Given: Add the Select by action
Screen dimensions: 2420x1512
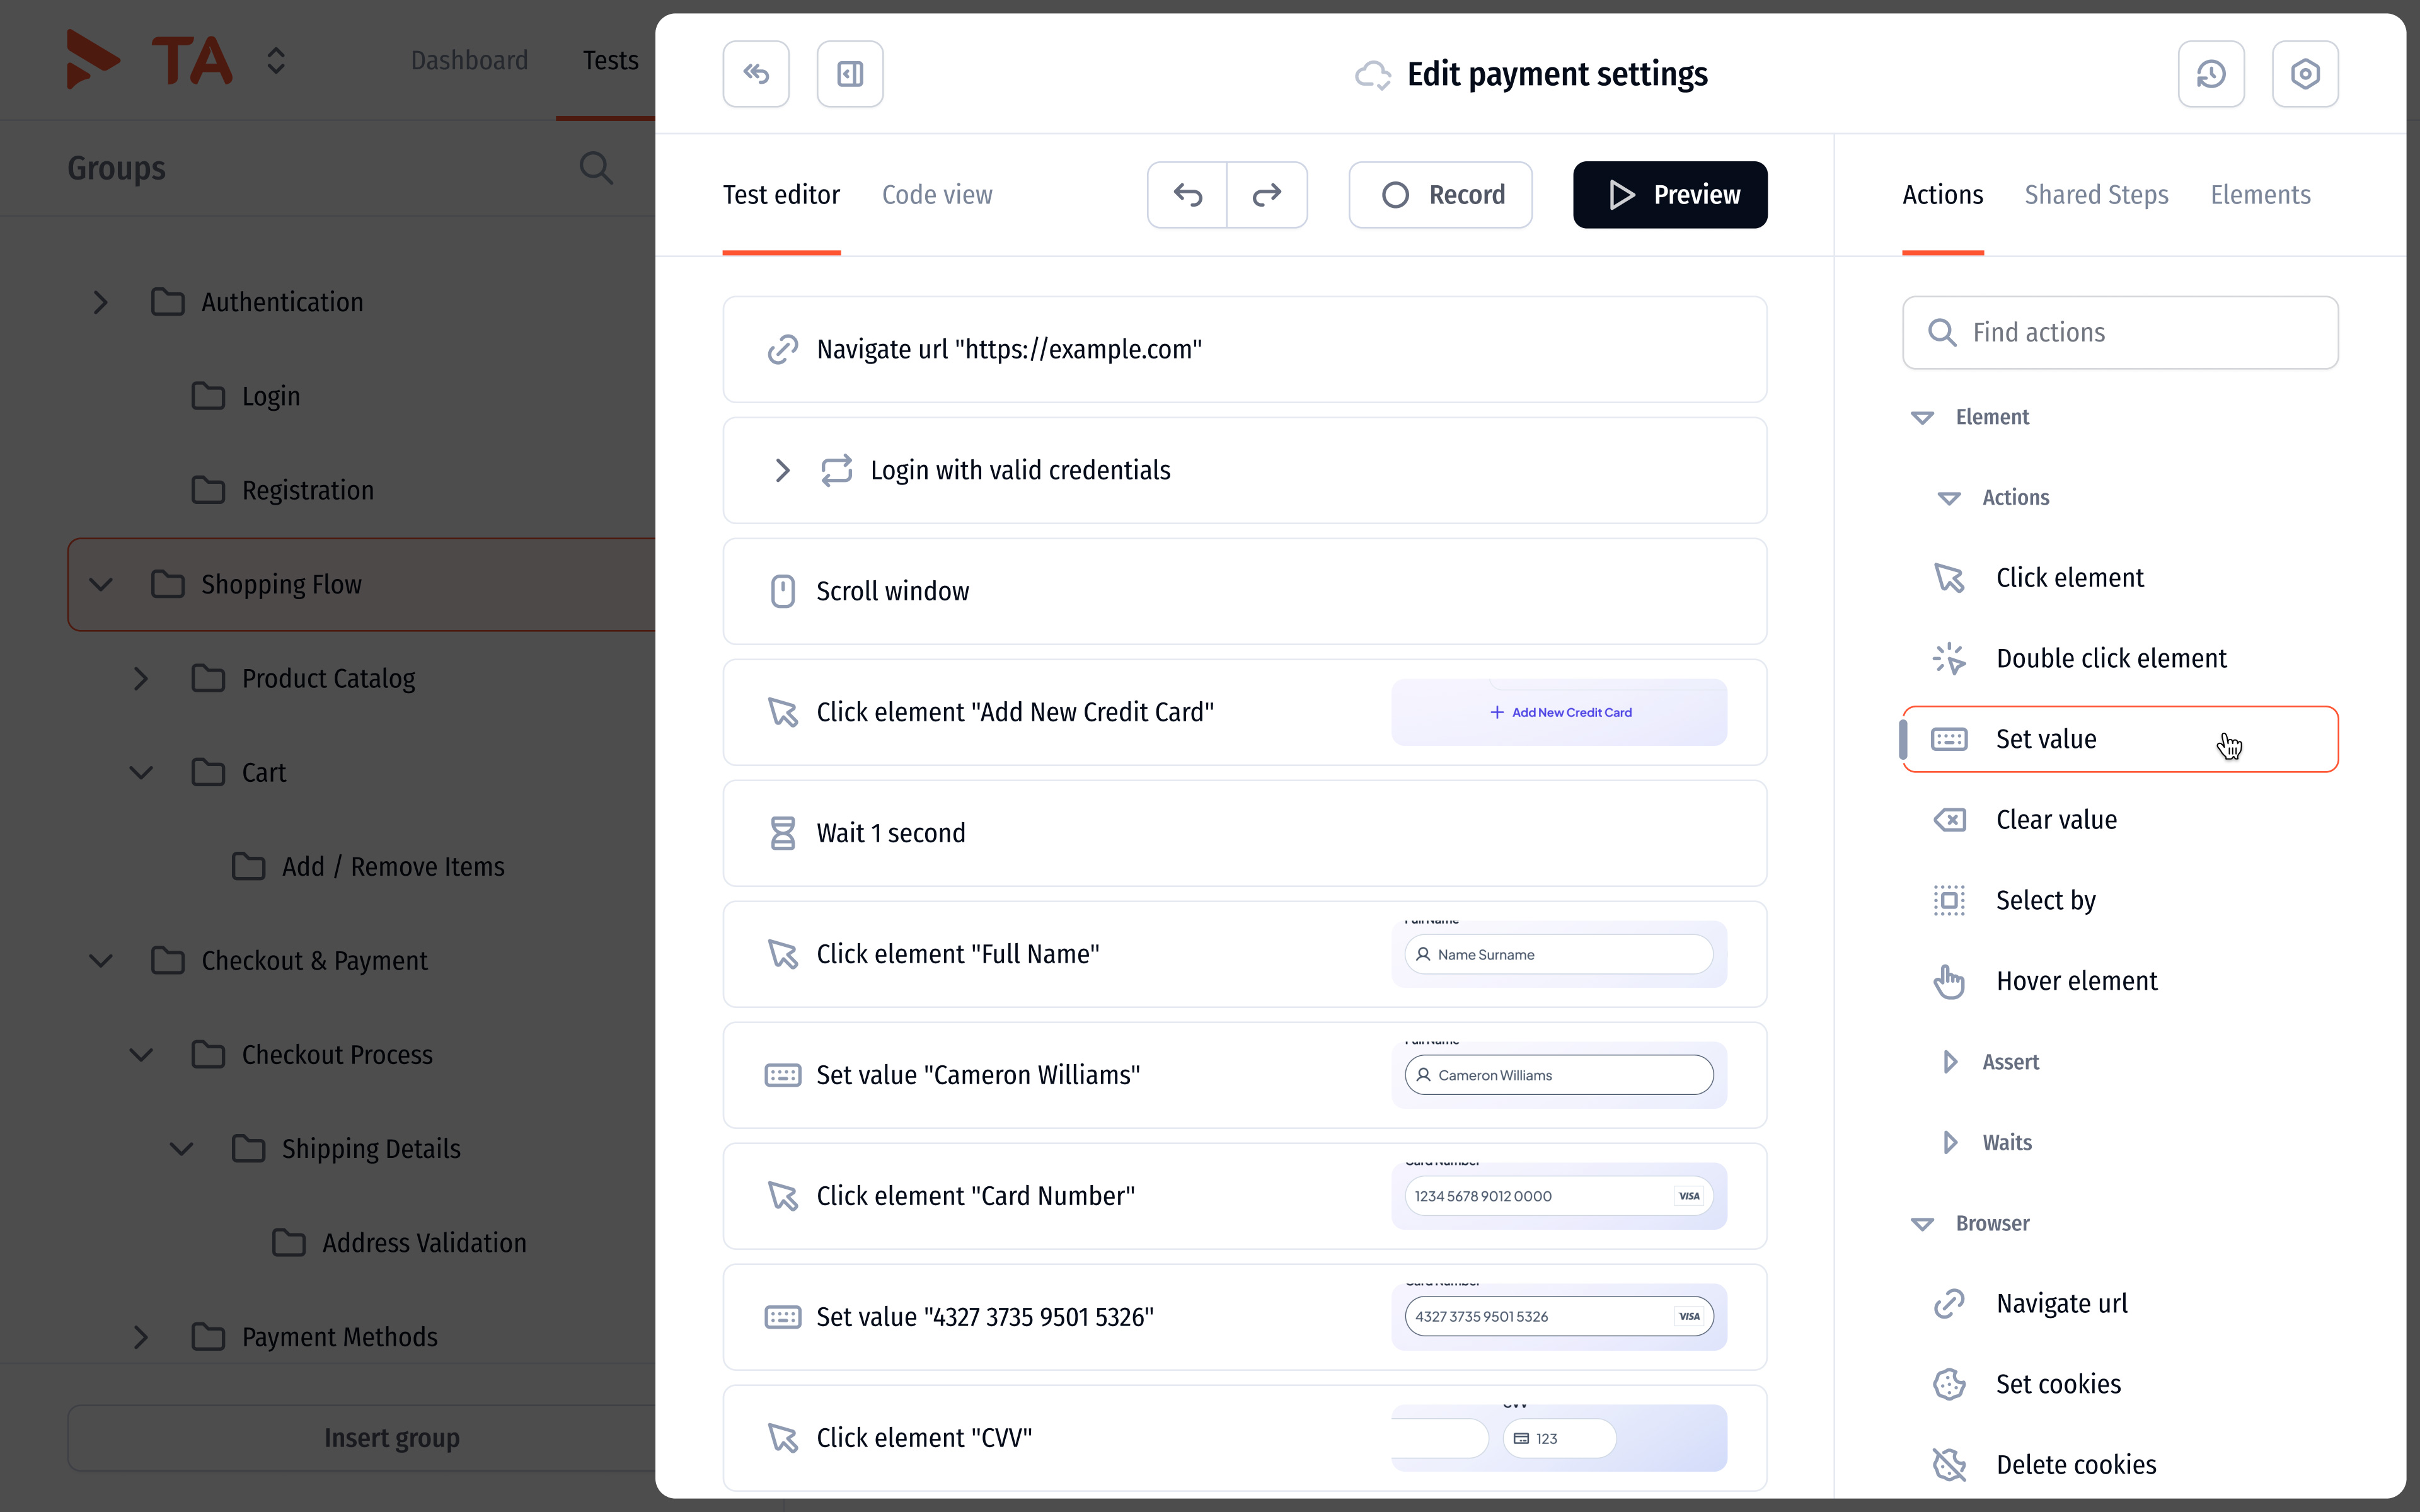Looking at the screenshot, I should (x=2120, y=901).
